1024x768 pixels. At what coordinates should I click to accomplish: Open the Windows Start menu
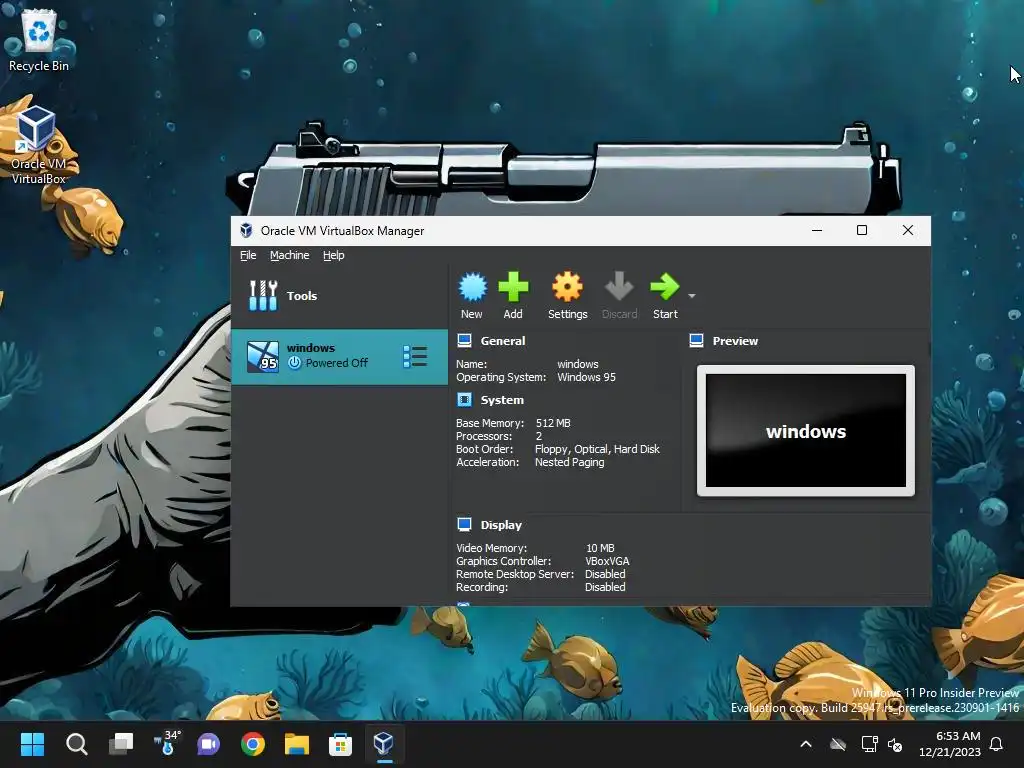click(32, 744)
